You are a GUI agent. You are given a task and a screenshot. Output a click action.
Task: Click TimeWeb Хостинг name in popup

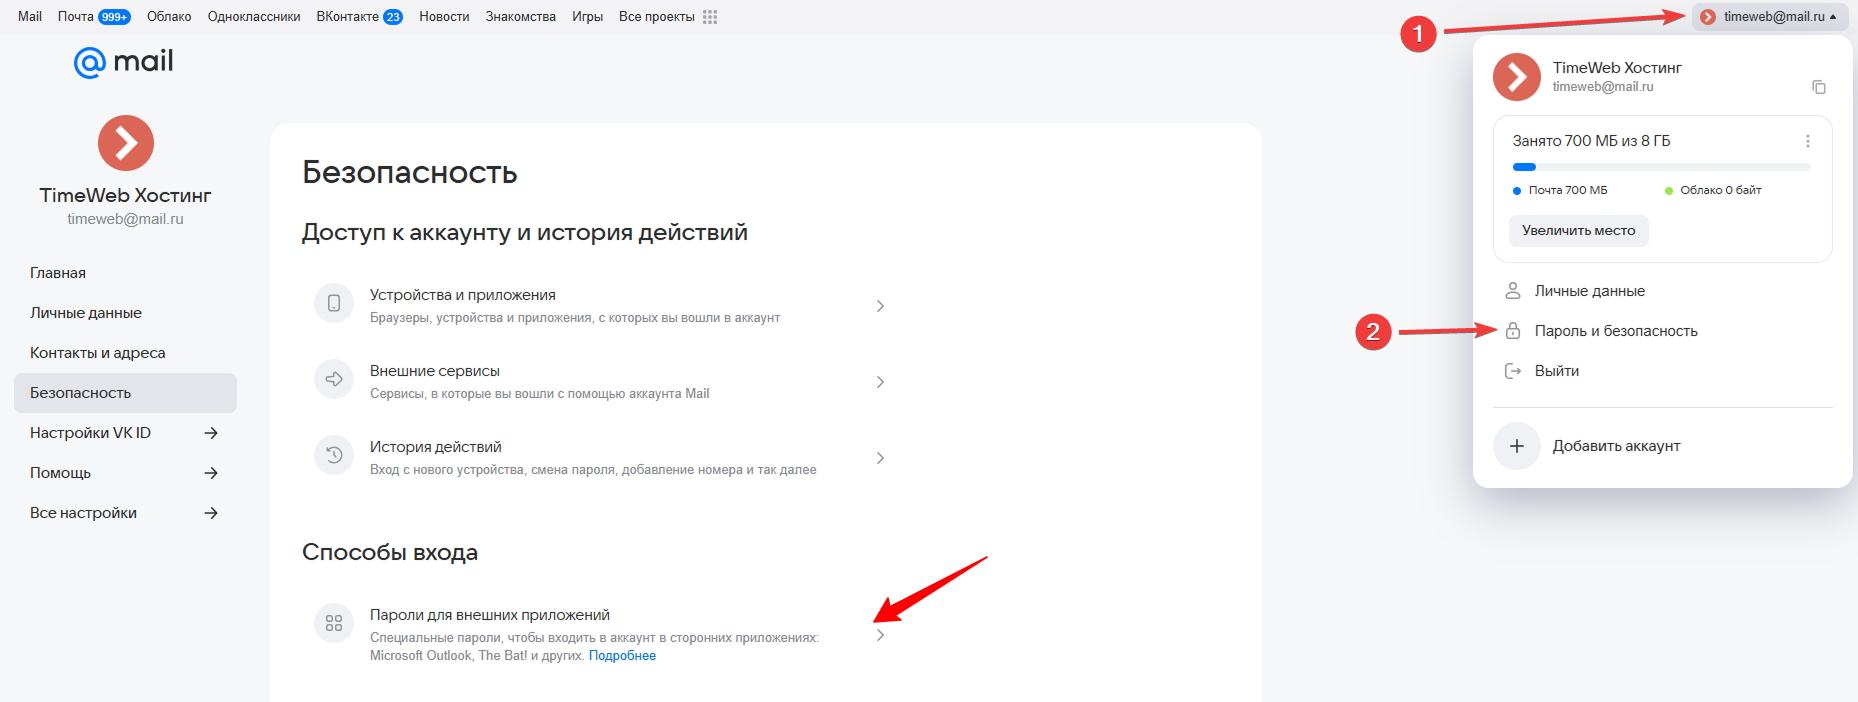coord(1617,68)
